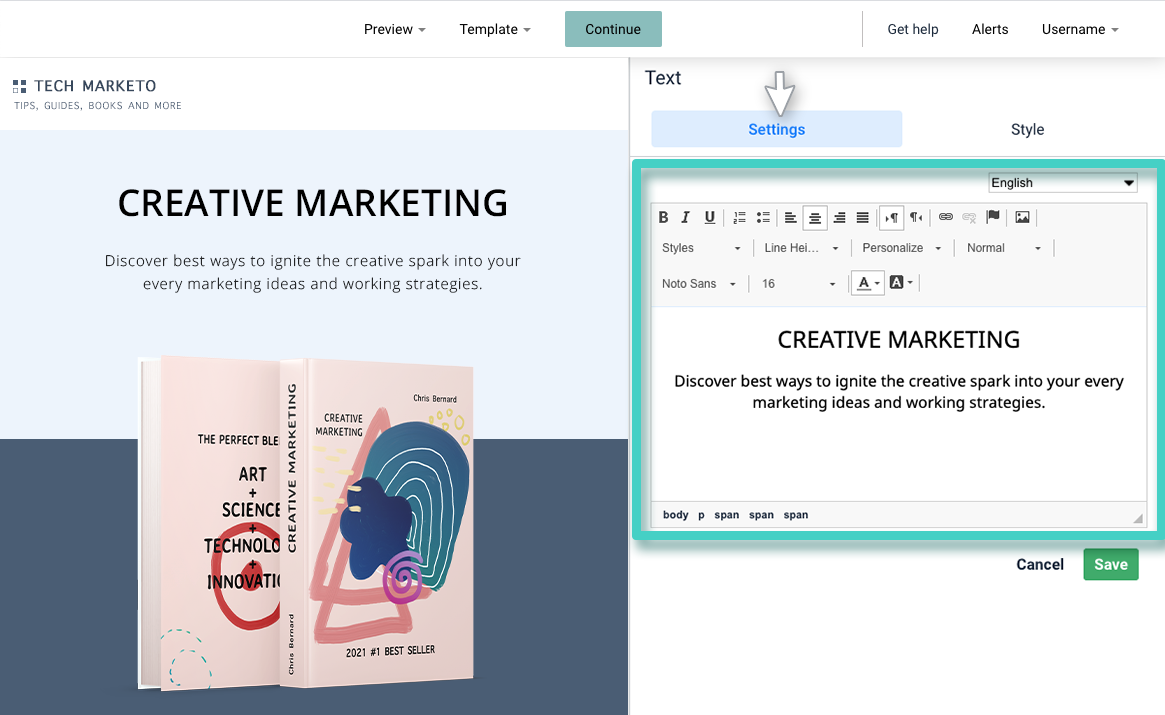Toggle underline formatting in the editor
1165x715 pixels.
[710, 217]
